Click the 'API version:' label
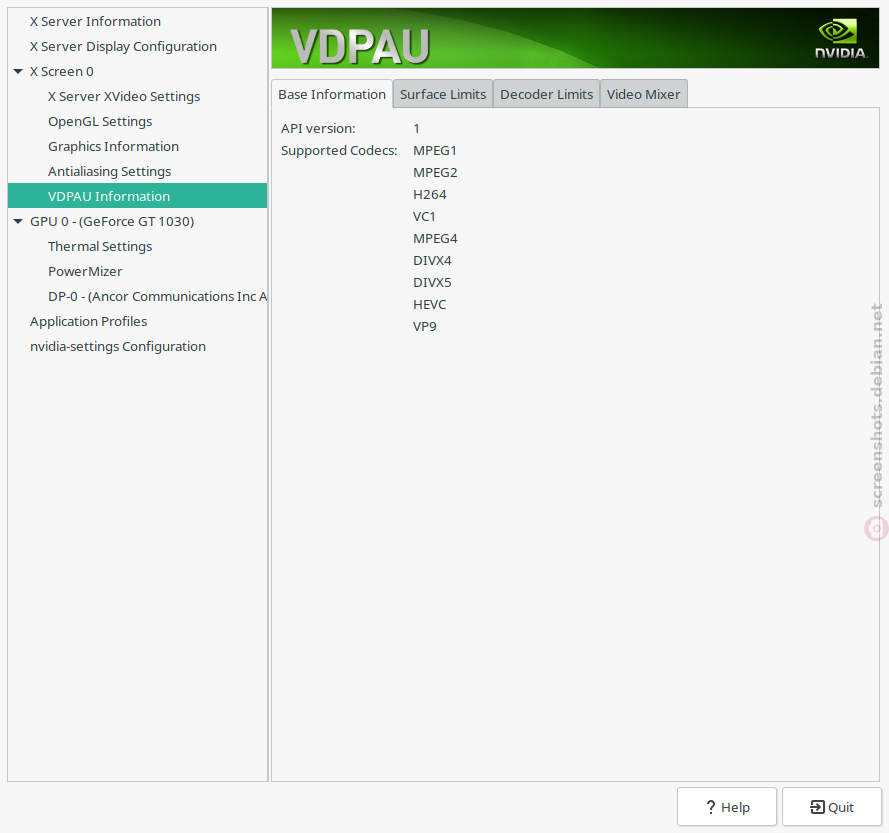Image resolution: width=889 pixels, height=833 pixels. pyautogui.click(x=318, y=129)
